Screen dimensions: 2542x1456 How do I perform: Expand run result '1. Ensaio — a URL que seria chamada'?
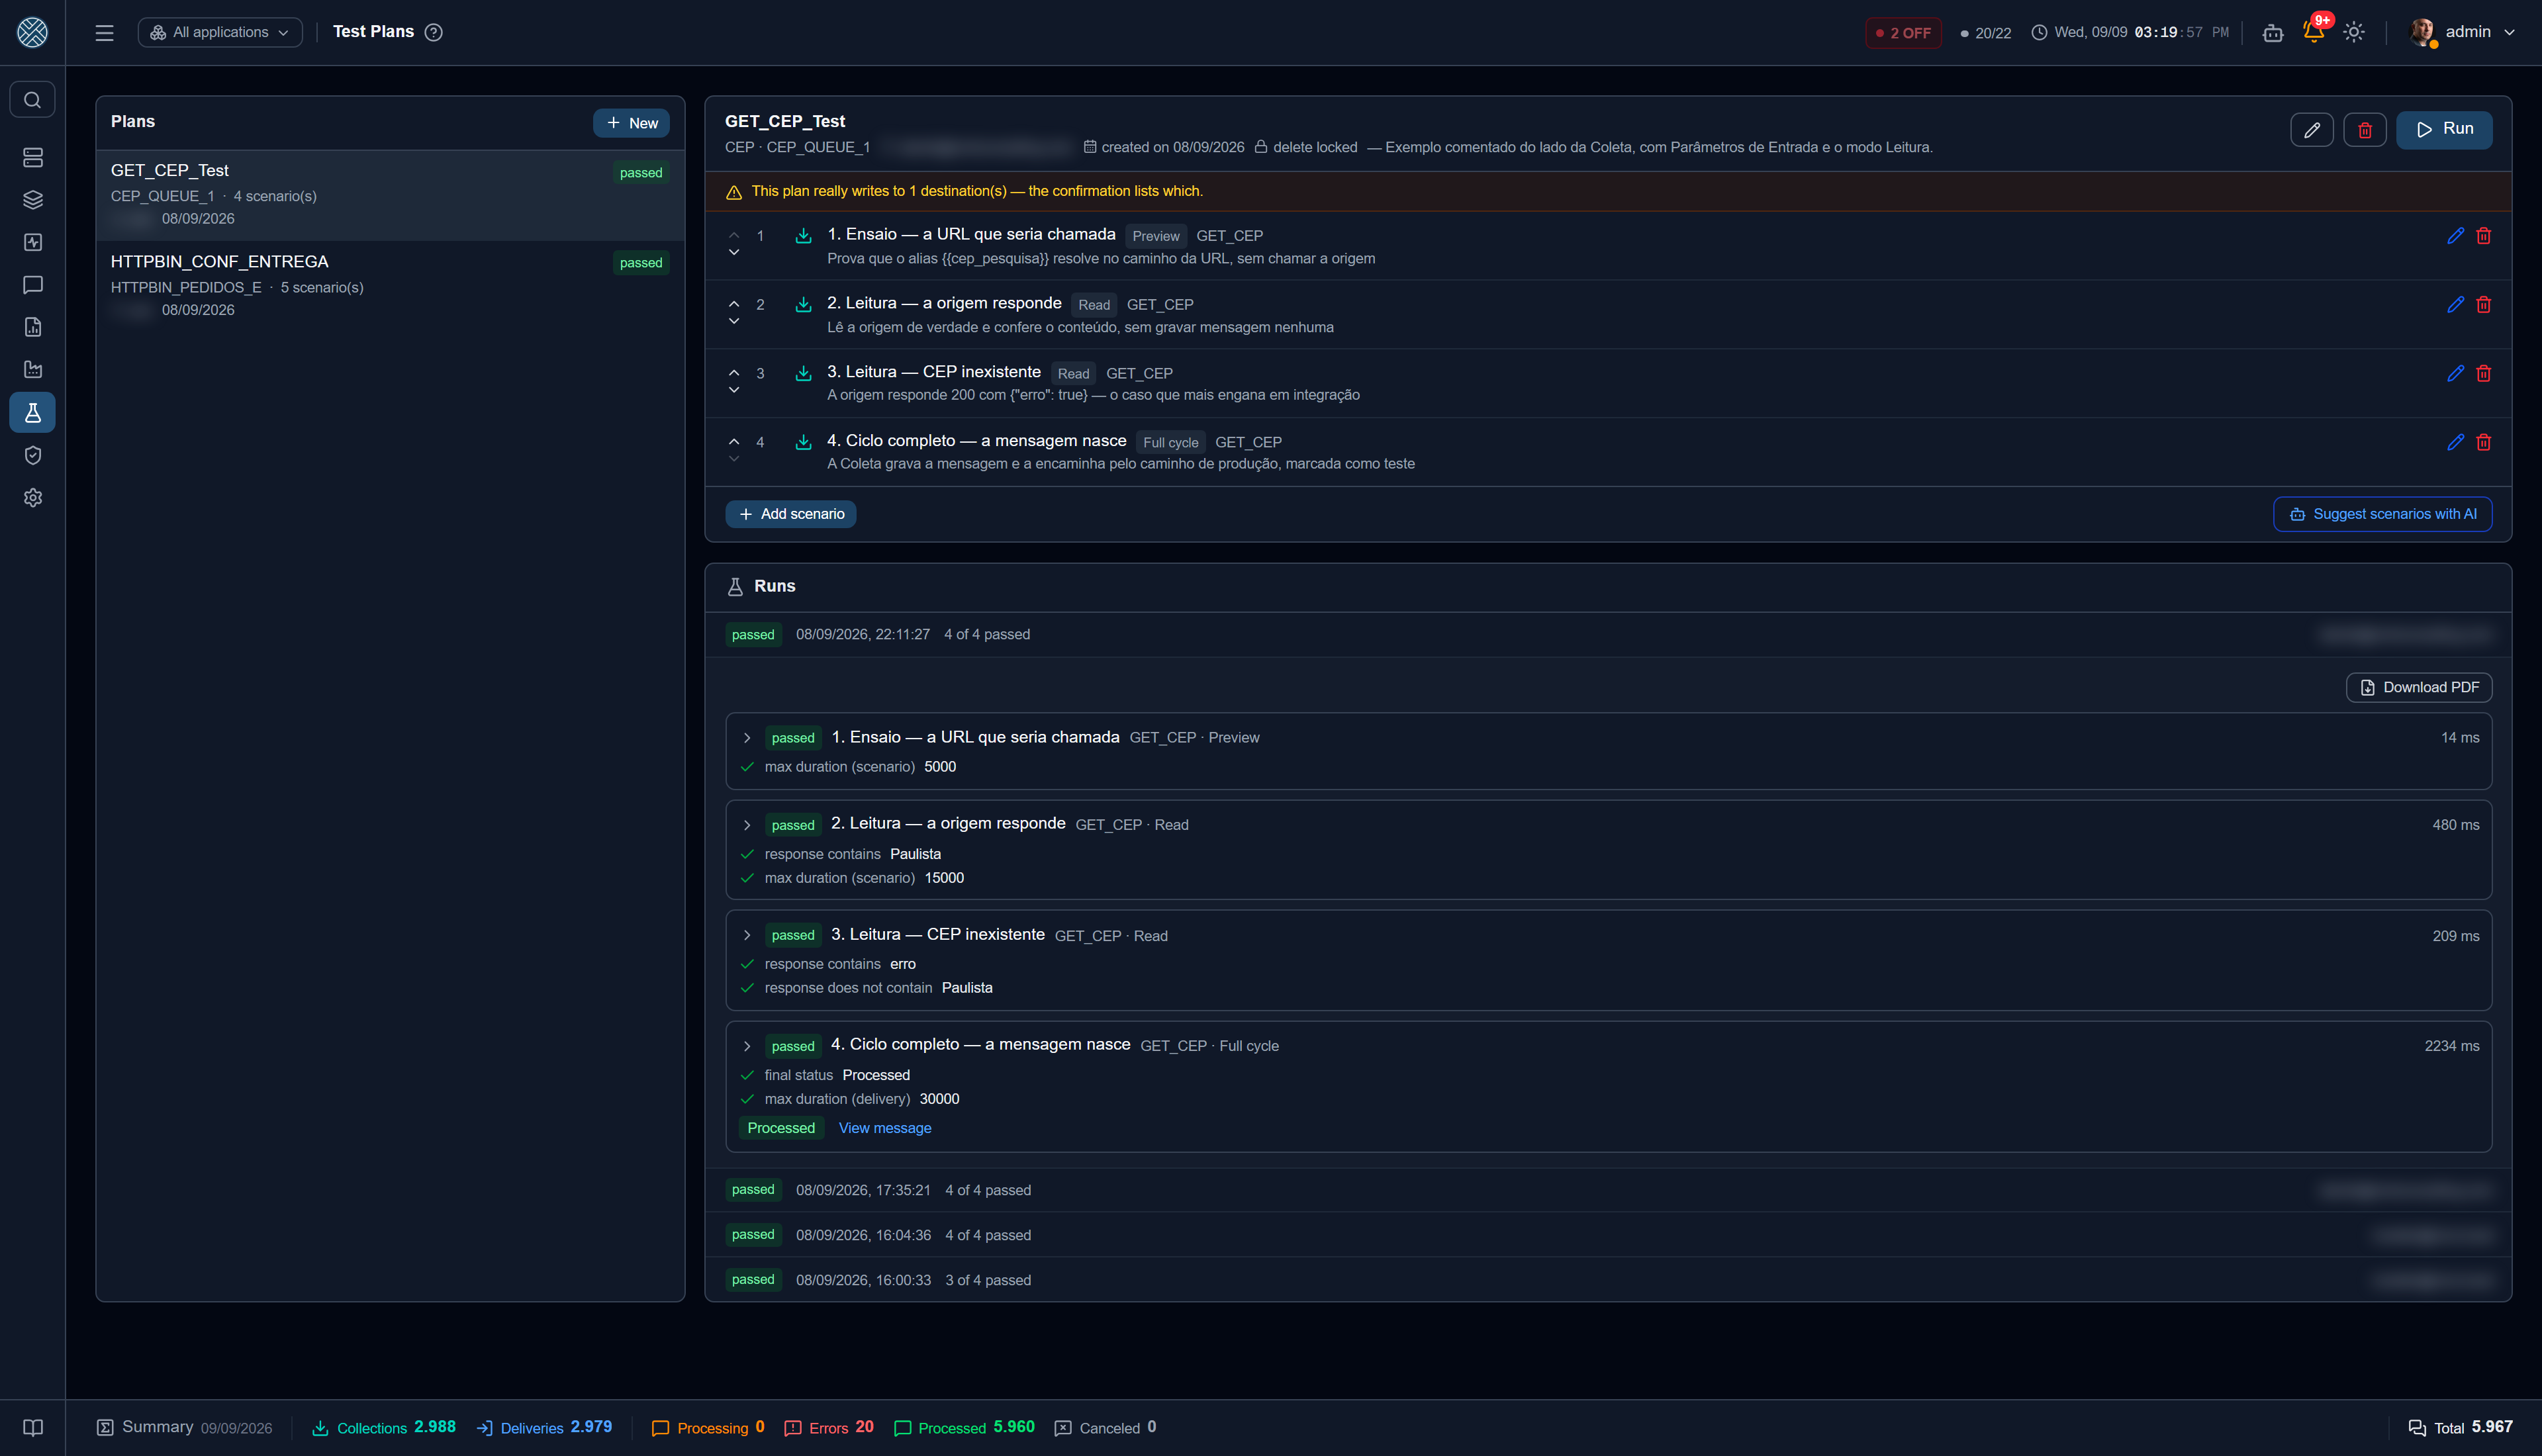tap(746, 738)
